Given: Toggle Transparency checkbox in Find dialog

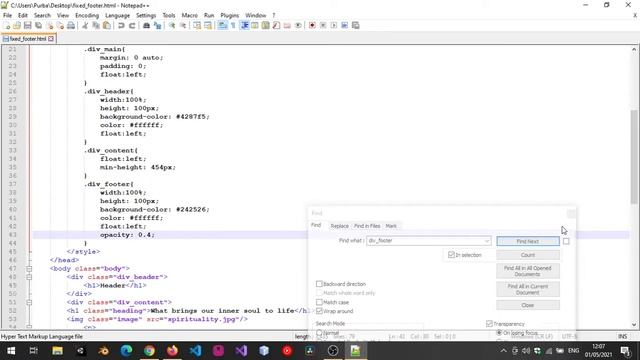Looking at the screenshot, I should coord(489,324).
